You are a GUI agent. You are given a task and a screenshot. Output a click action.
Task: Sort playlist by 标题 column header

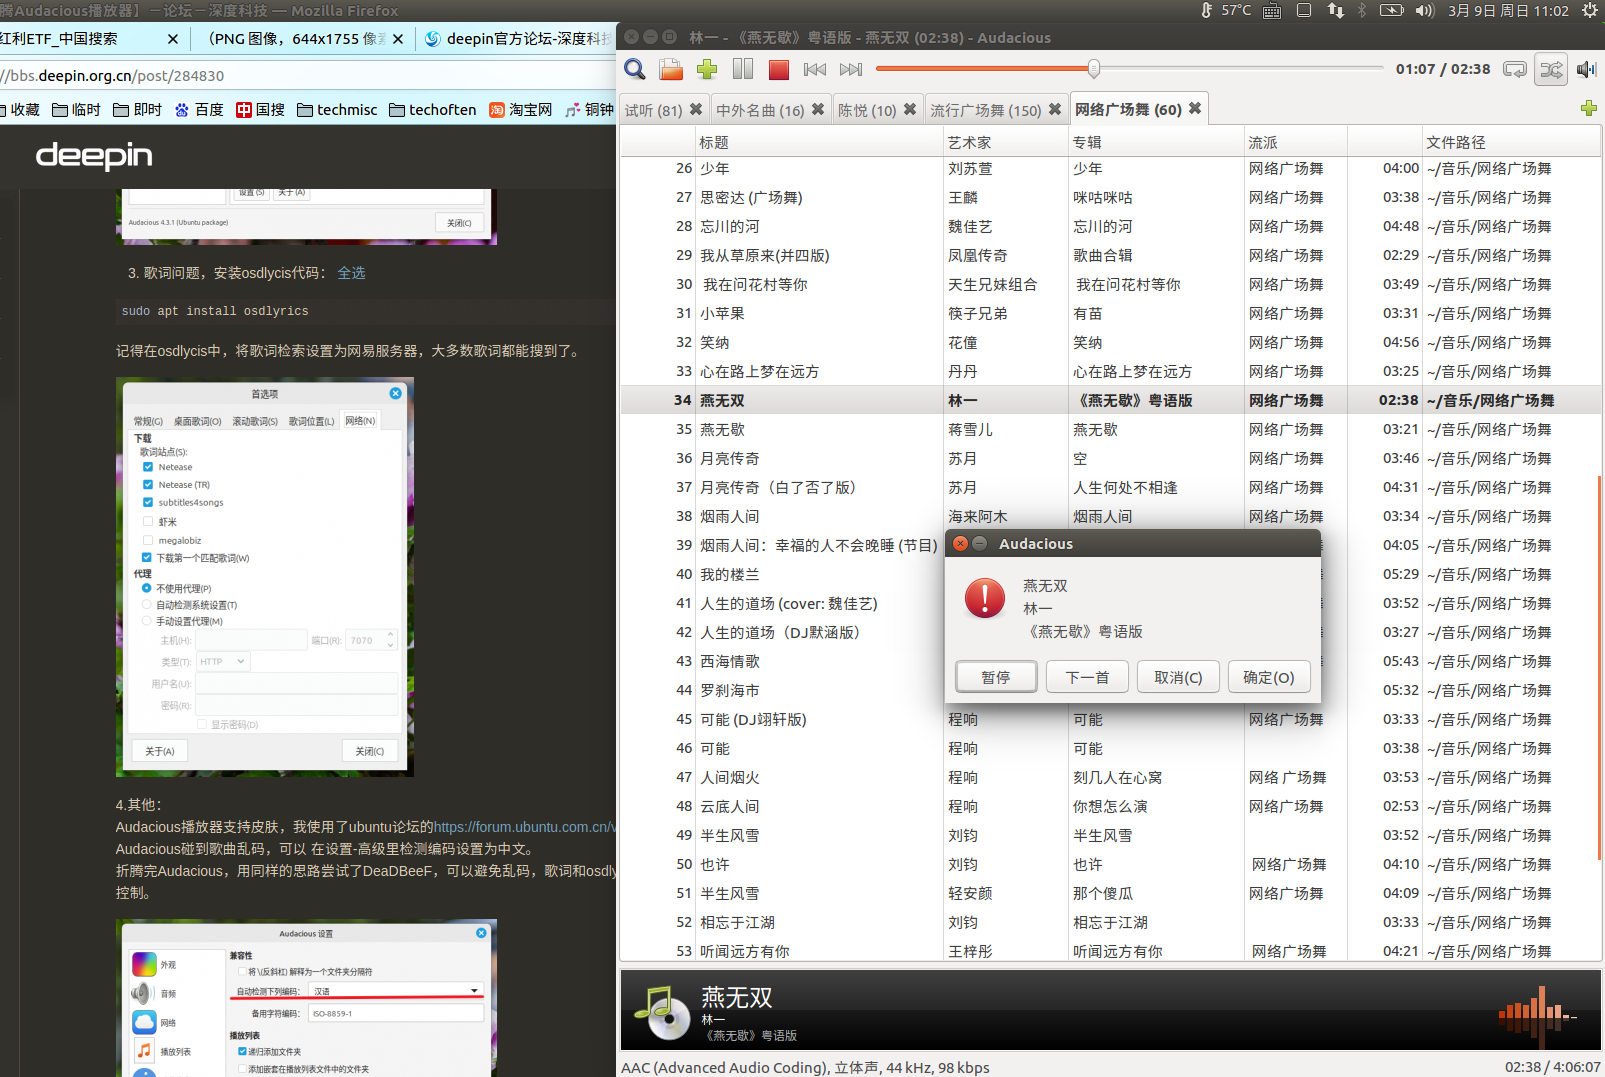(820, 142)
